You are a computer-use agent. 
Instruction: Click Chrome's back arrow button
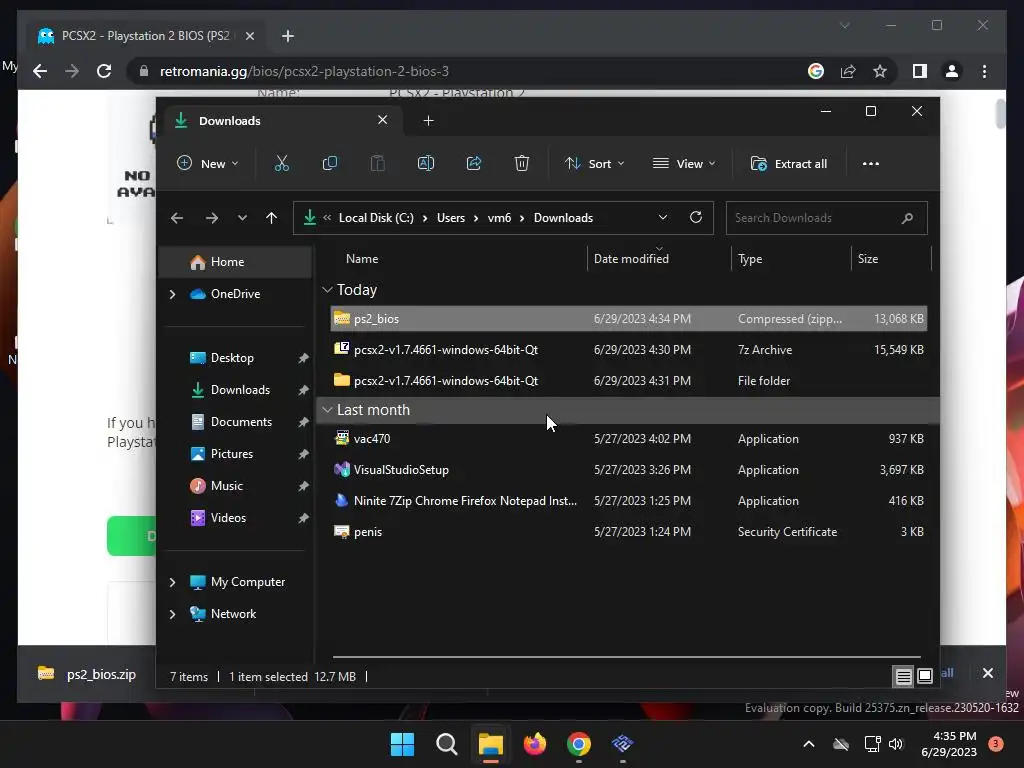[x=40, y=71]
